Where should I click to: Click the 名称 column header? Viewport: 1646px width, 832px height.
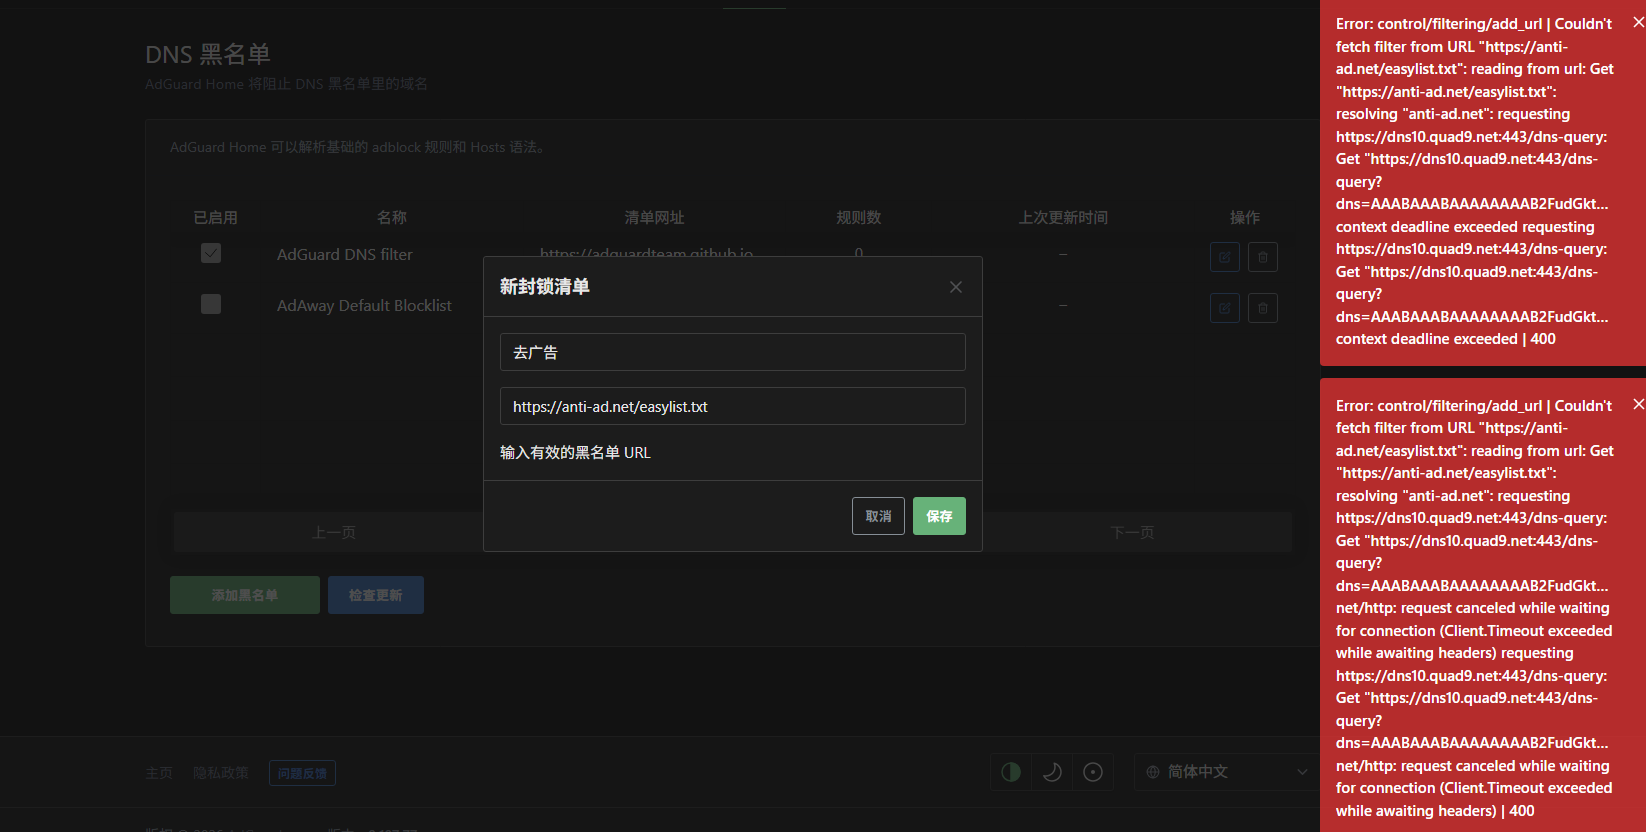392,217
